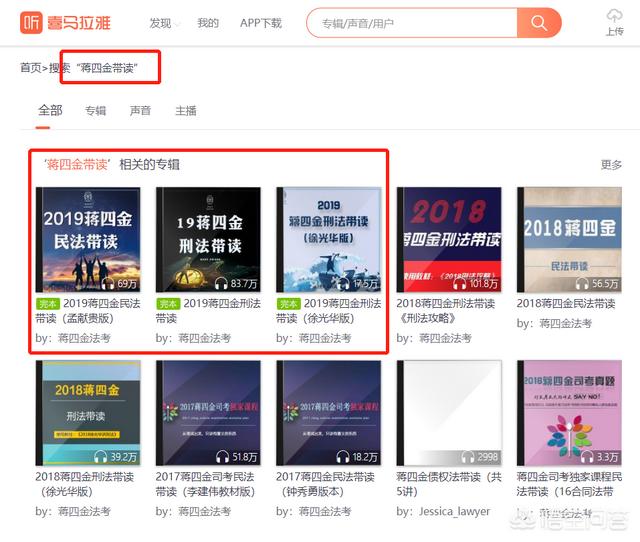The image size is (640, 542).
Task: Open cover with 18.2万 plays
Action: click(x=329, y=413)
